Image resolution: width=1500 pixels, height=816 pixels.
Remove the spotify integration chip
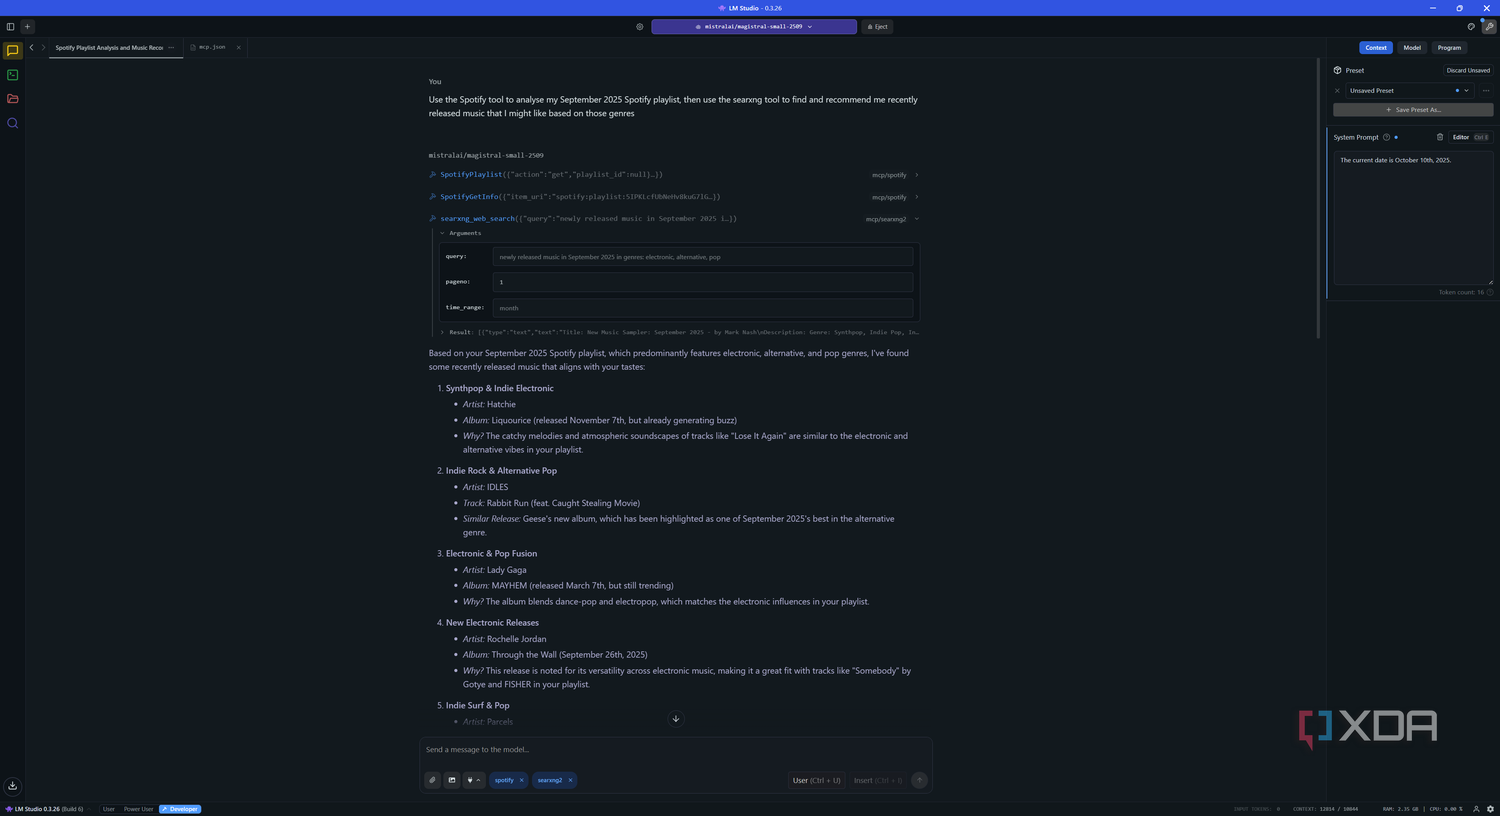pos(521,780)
